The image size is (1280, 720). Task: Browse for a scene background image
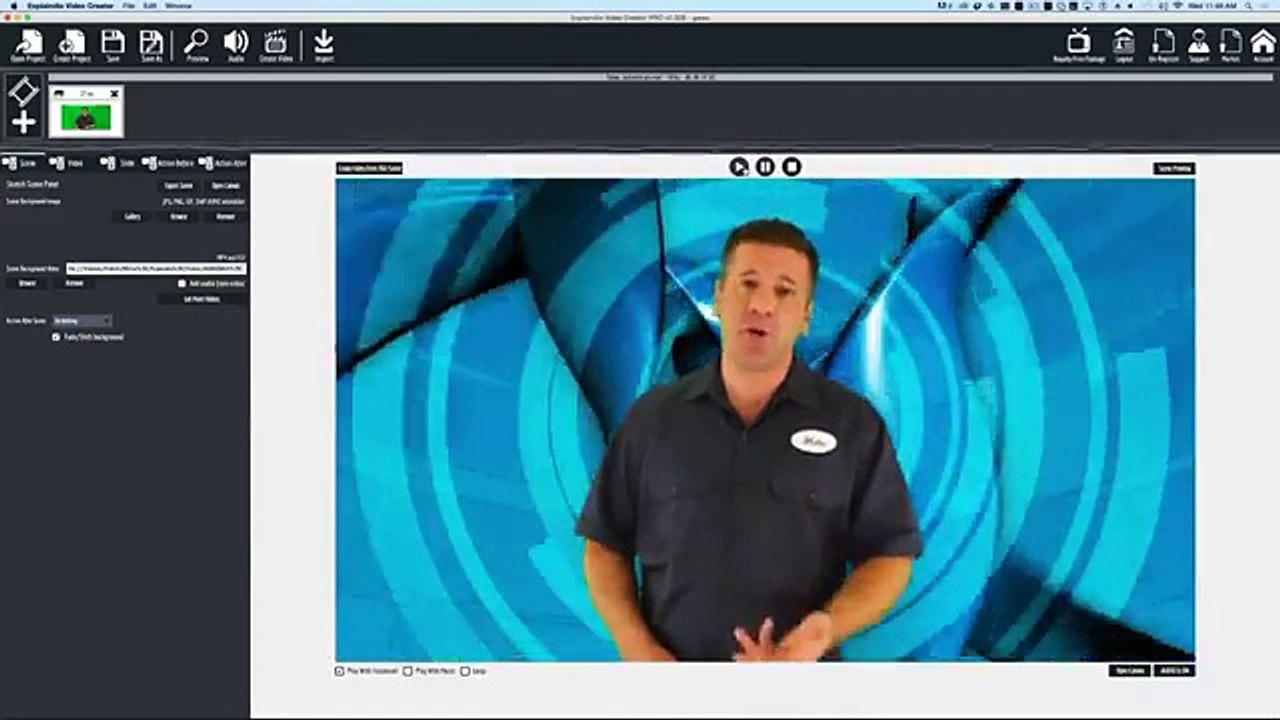coord(179,216)
